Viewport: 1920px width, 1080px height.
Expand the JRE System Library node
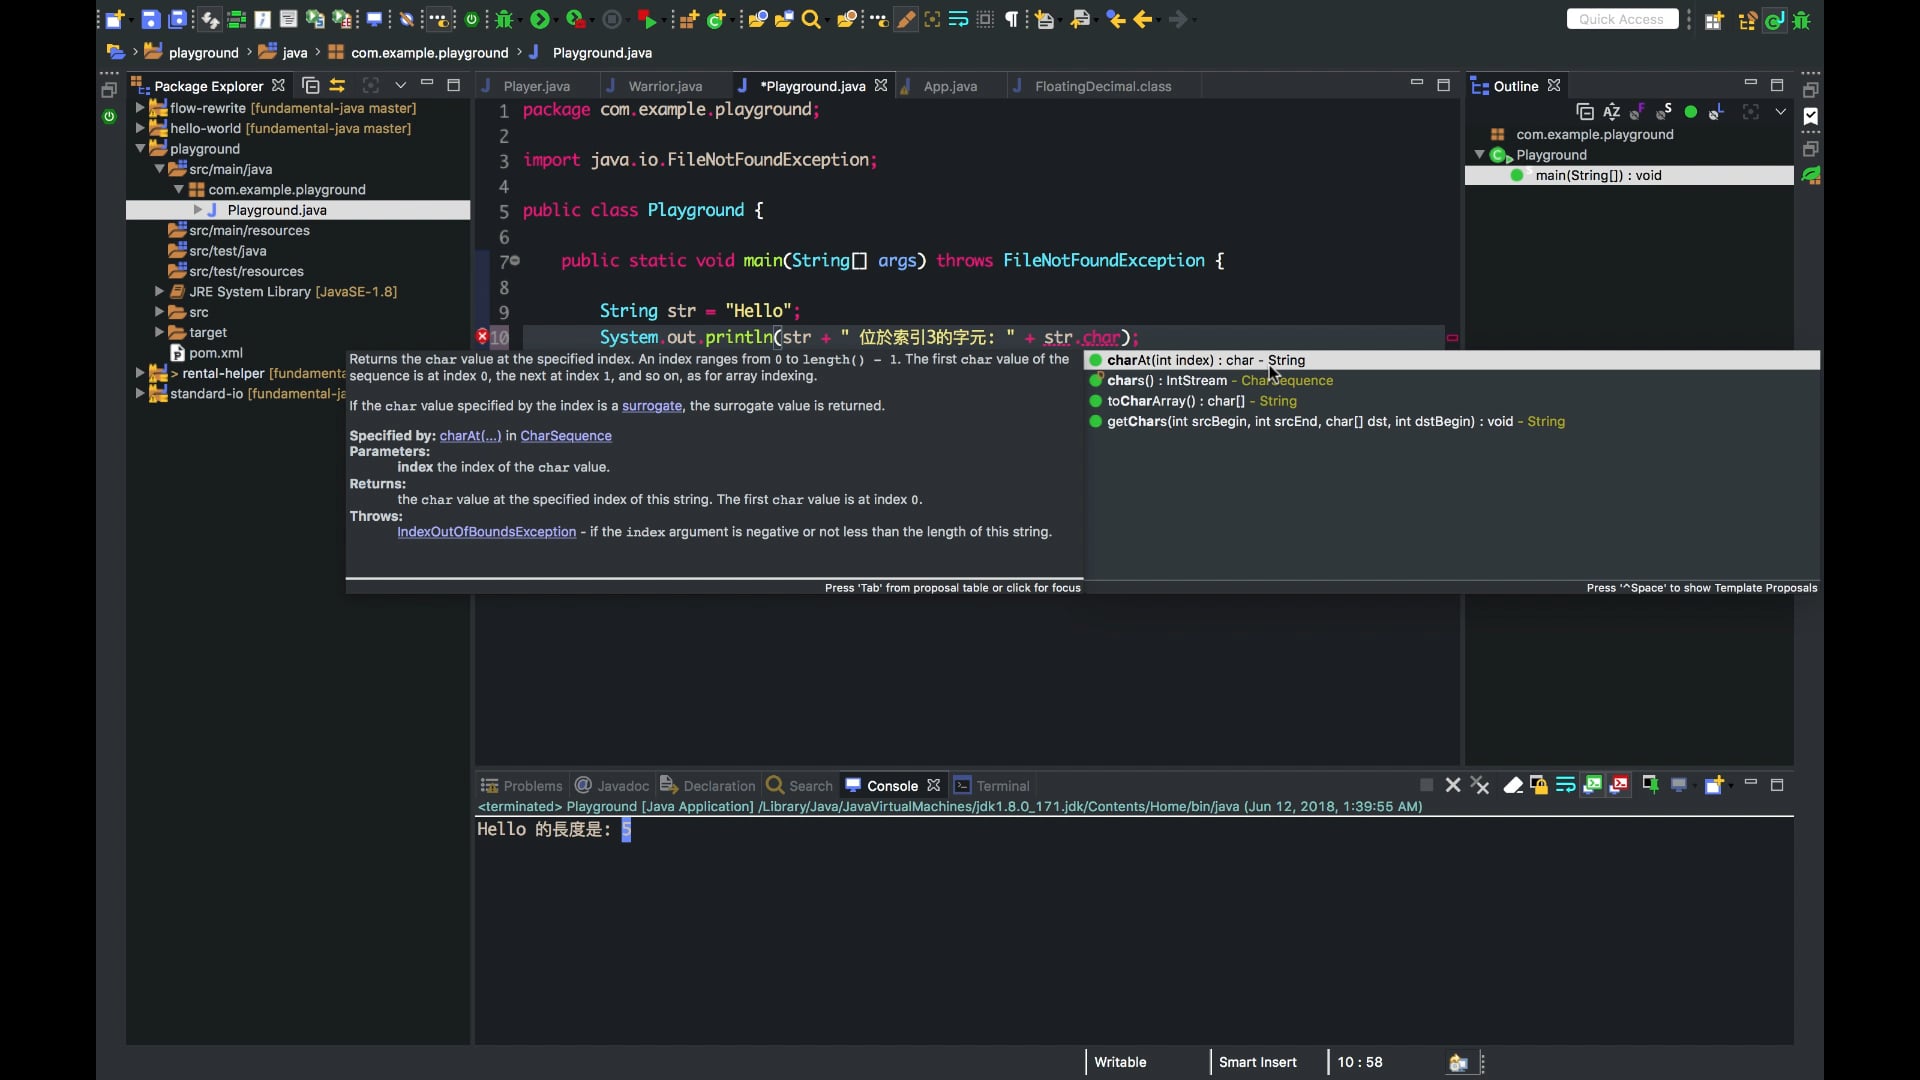[158, 291]
